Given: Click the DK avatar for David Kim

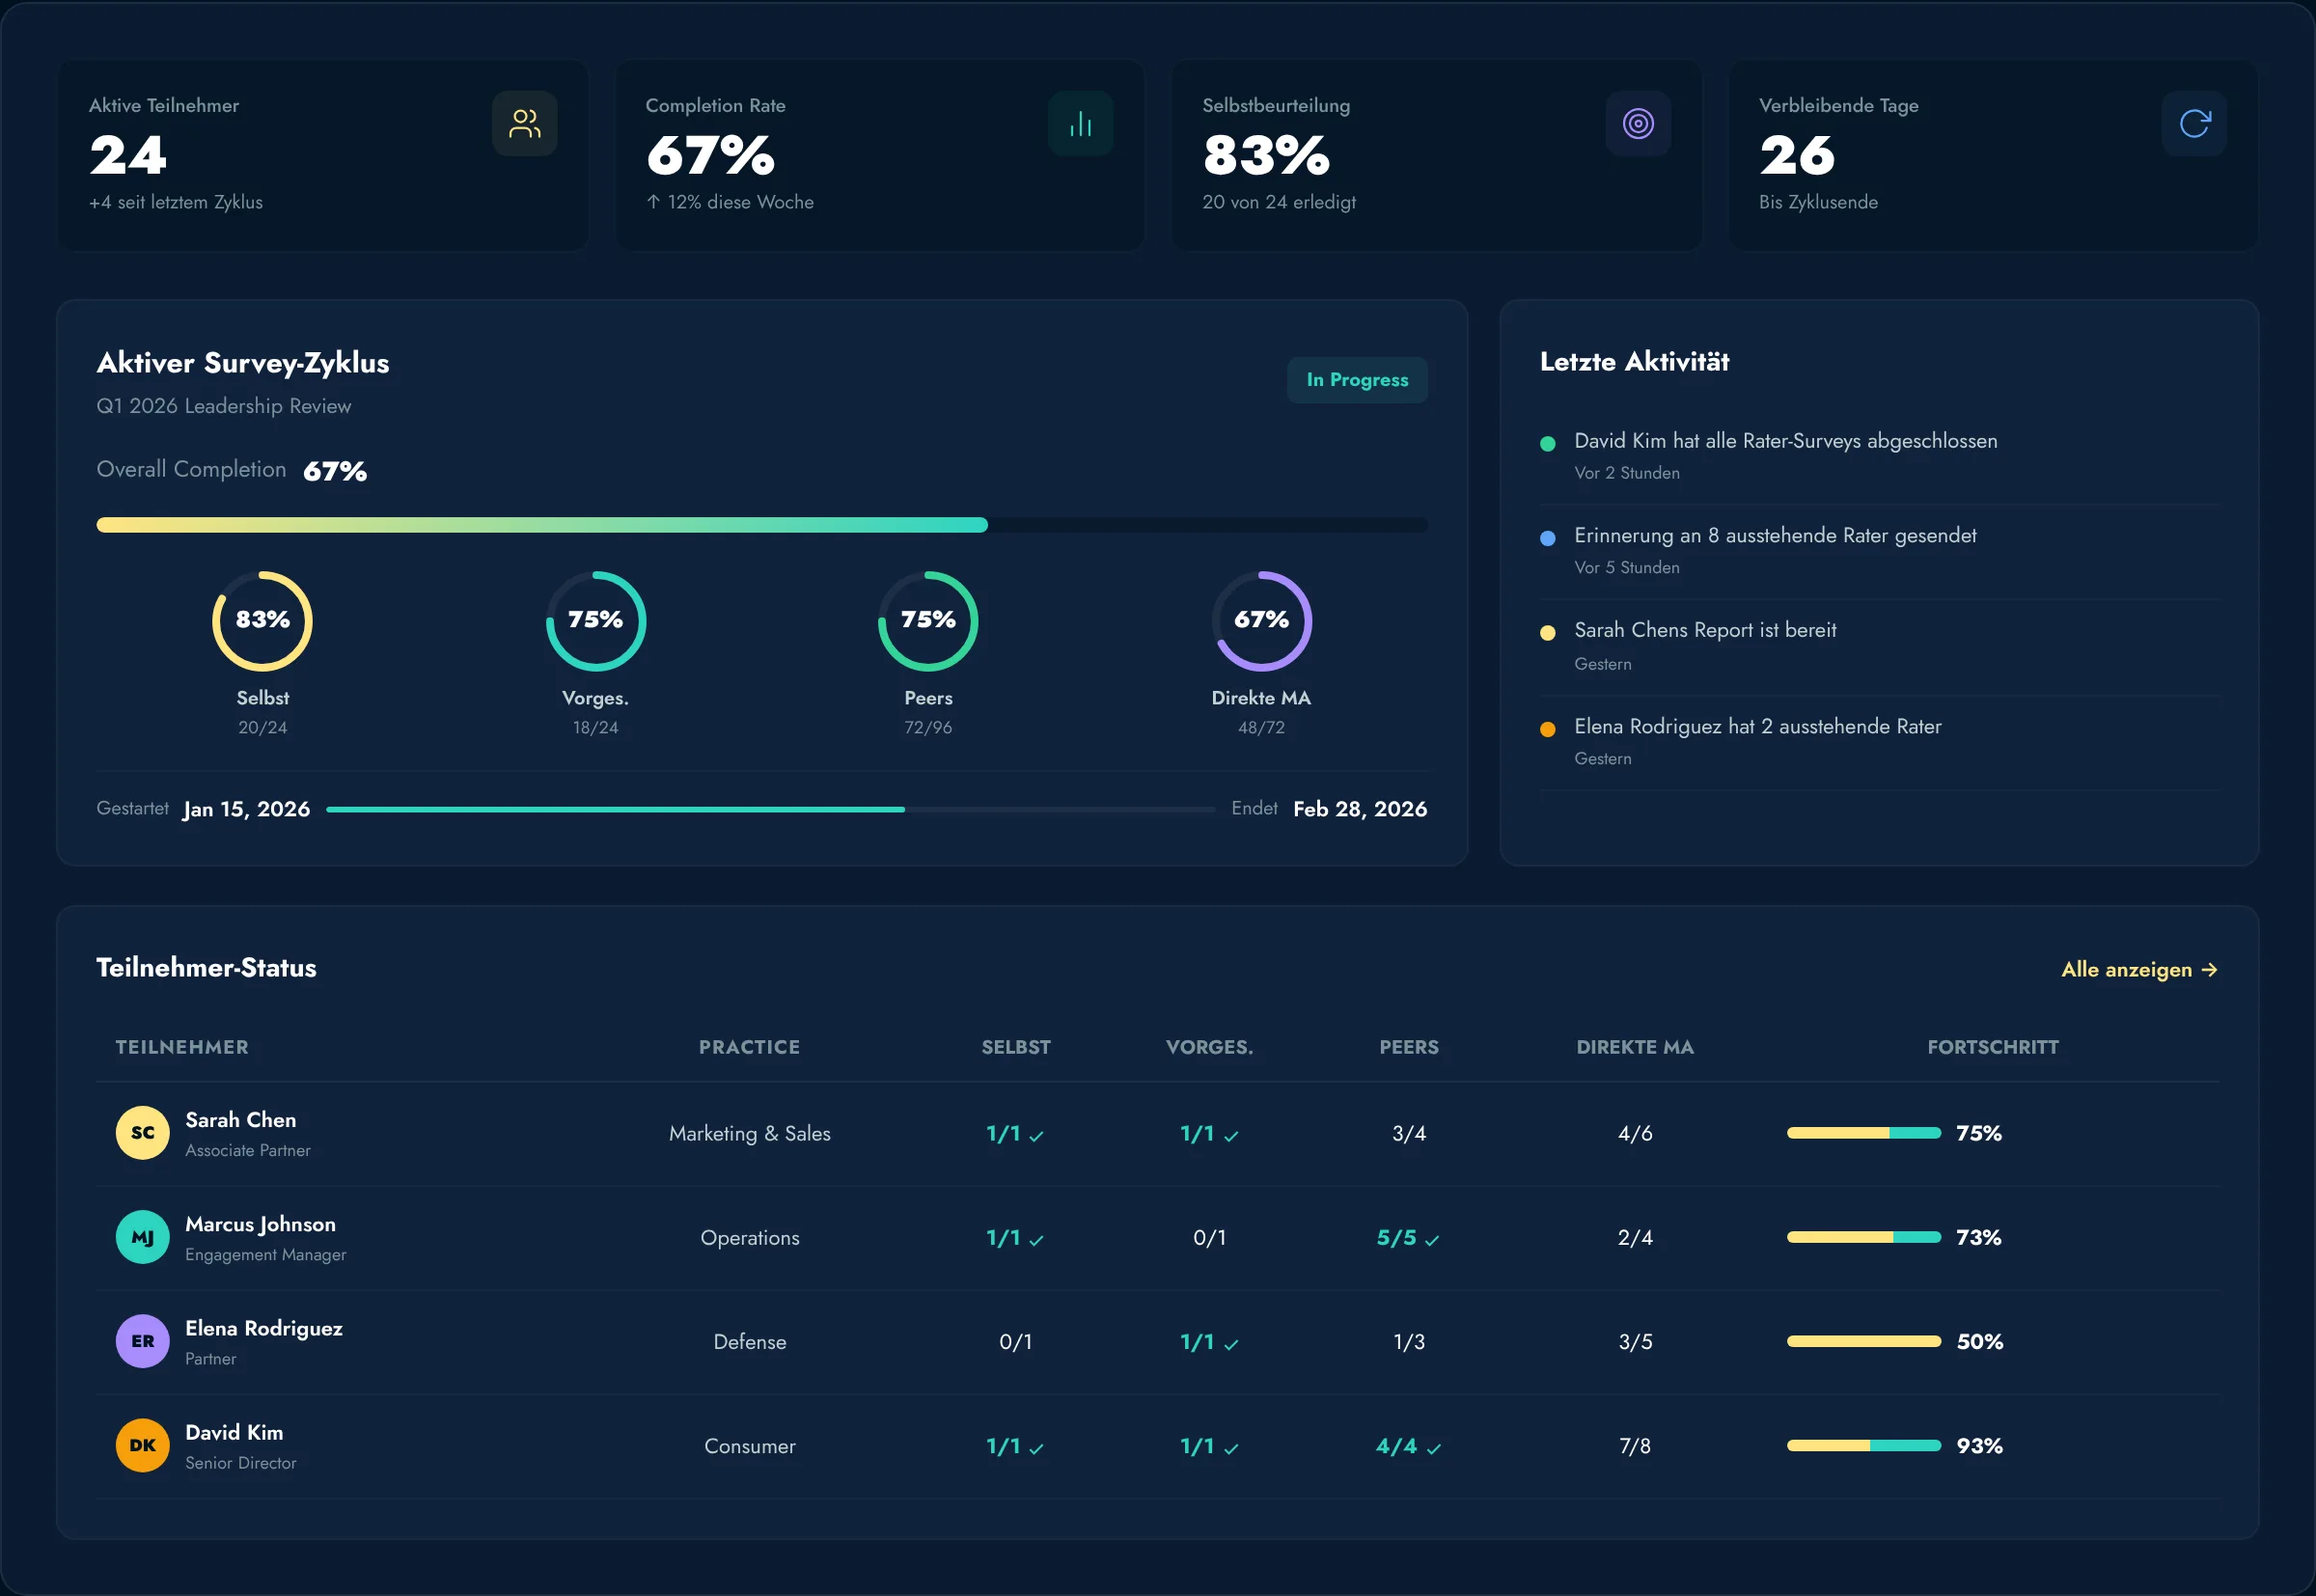Looking at the screenshot, I should (143, 1445).
